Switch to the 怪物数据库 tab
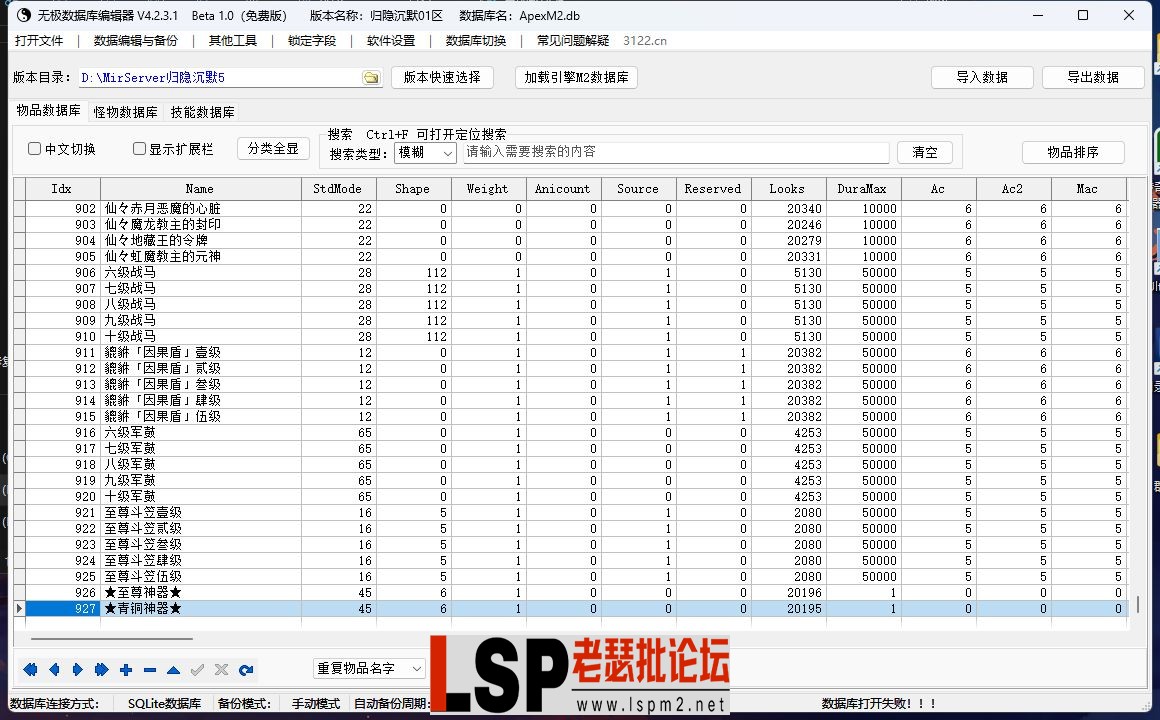Image resolution: width=1160 pixels, height=720 pixels. [125, 112]
